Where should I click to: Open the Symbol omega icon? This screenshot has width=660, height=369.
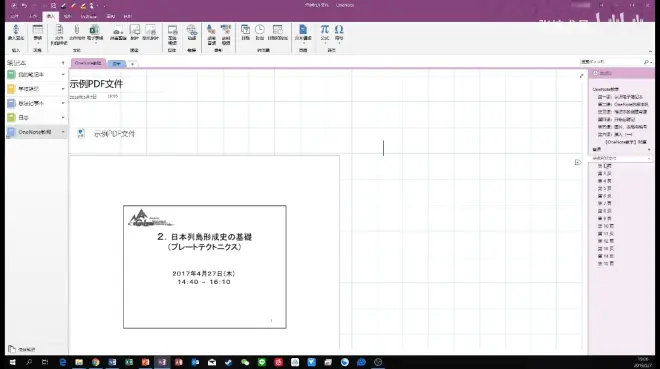pyautogui.click(x=339, y=32)
